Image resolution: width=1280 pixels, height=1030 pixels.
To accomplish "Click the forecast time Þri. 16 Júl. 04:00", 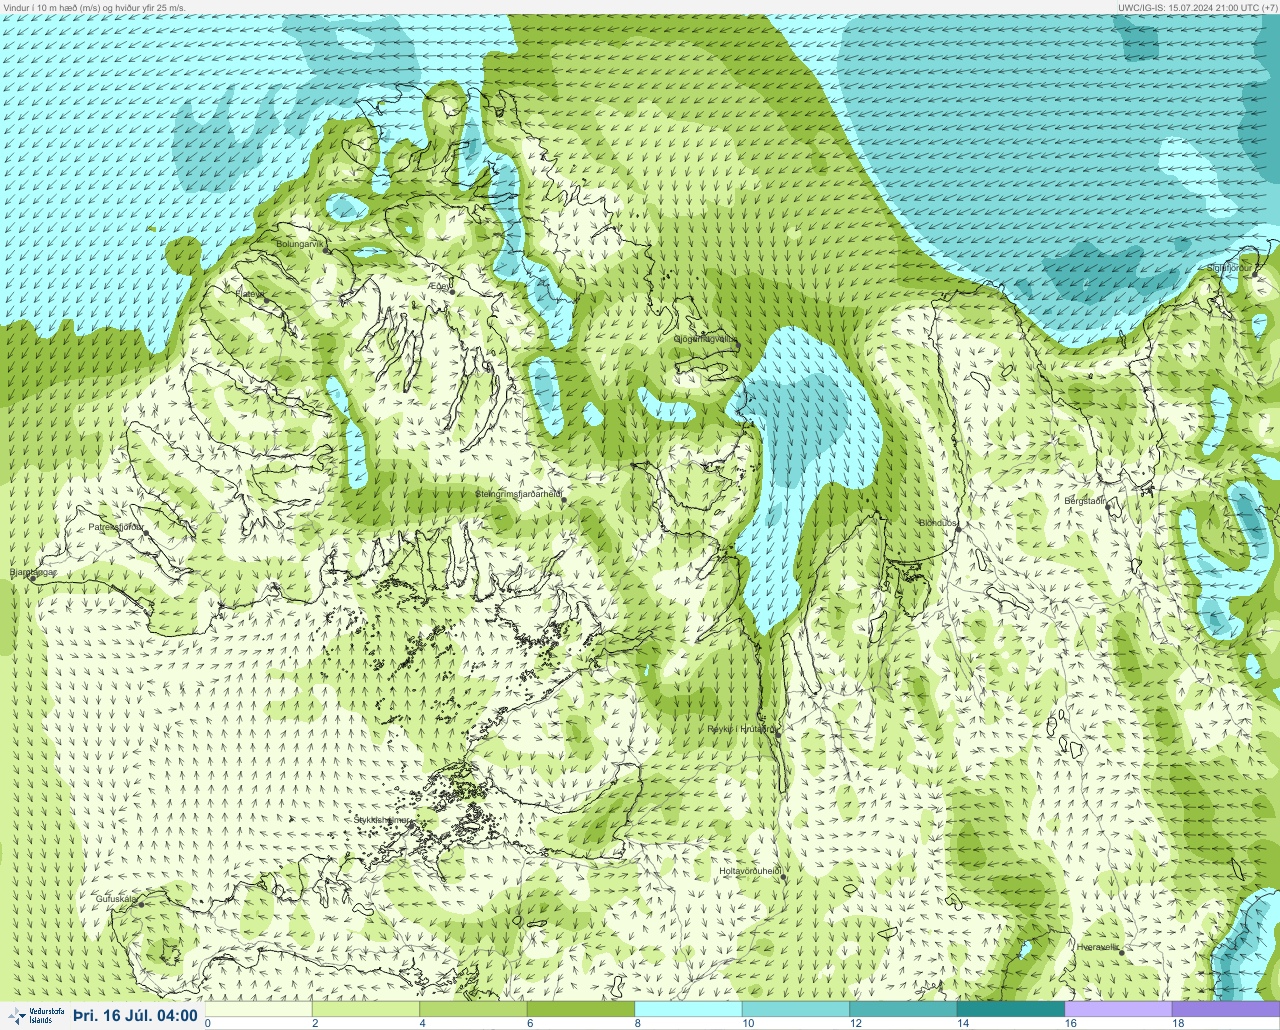I will 135,1016.
